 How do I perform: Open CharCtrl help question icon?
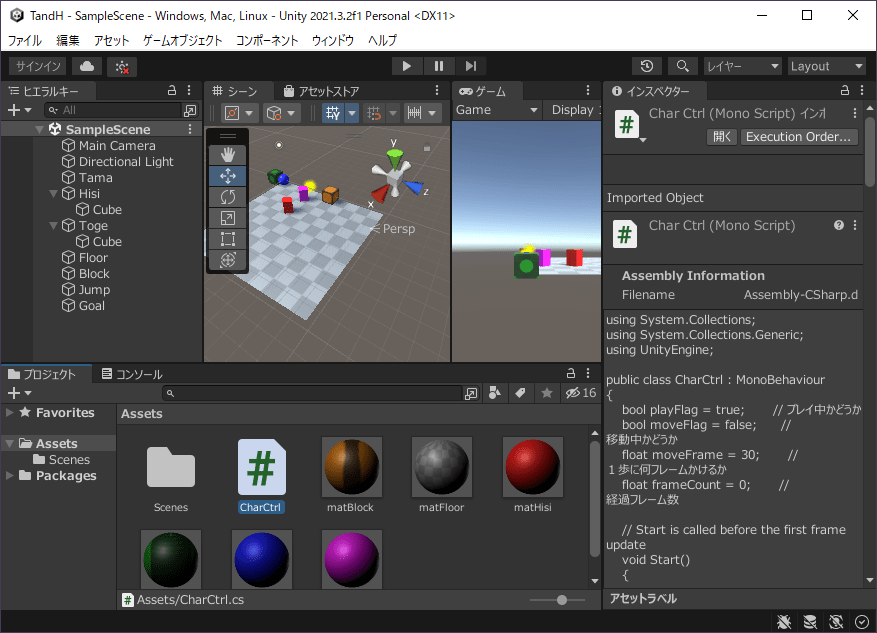839,225
